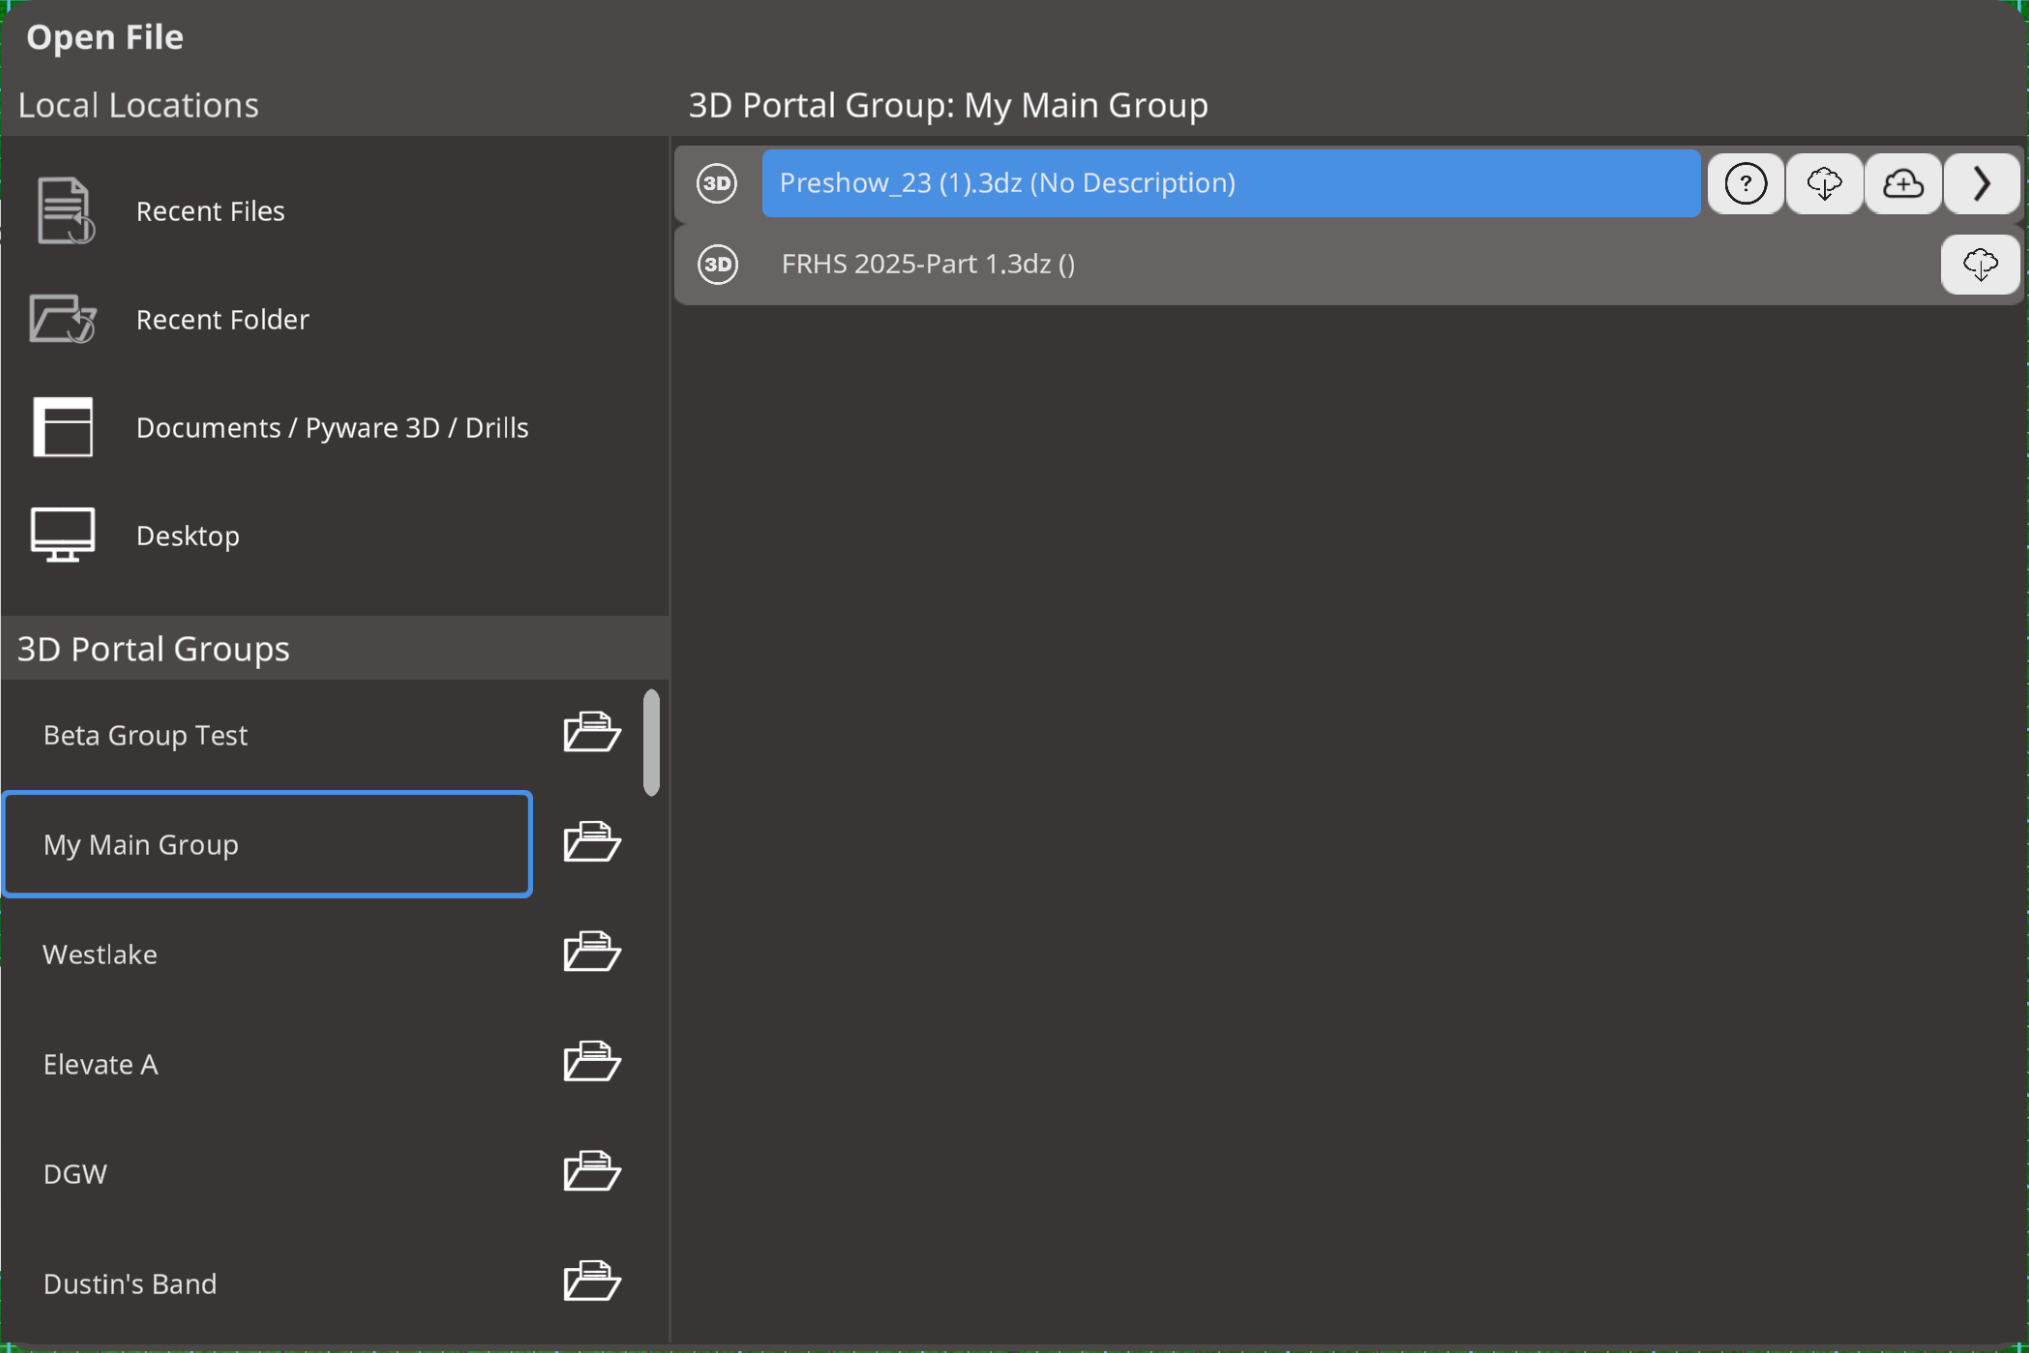This screenshot has height=1353, width=2029.
Task: Select Recent Folder location
Action: (x=222, y=319)
